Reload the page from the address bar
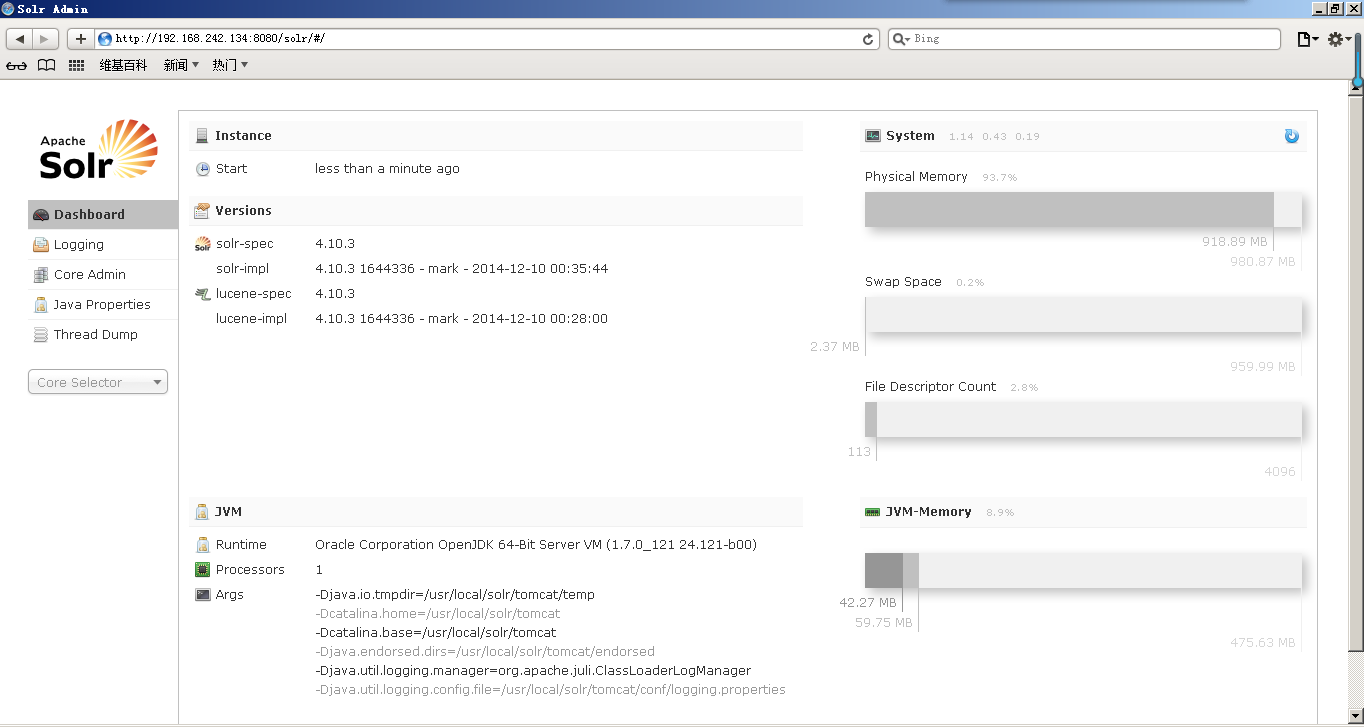This screenshot has height=727, width=1364. [x=868, y=39]
